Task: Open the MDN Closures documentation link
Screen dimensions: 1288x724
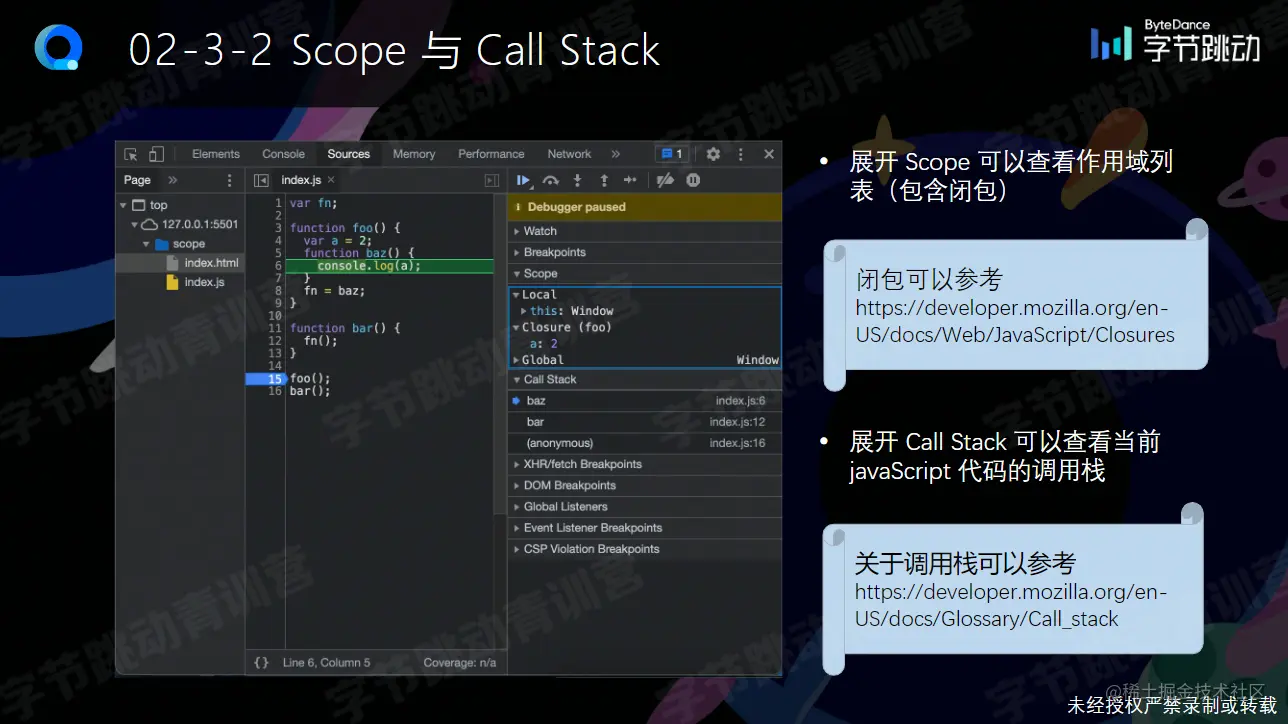Action: 1015,322
